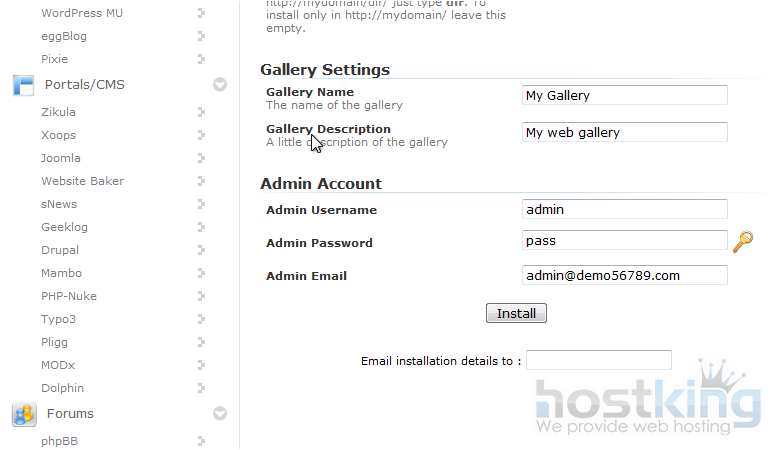Choose Website Baker in the sidebar
The height and width of the screenshot is (450, 776).
(82, 181)
